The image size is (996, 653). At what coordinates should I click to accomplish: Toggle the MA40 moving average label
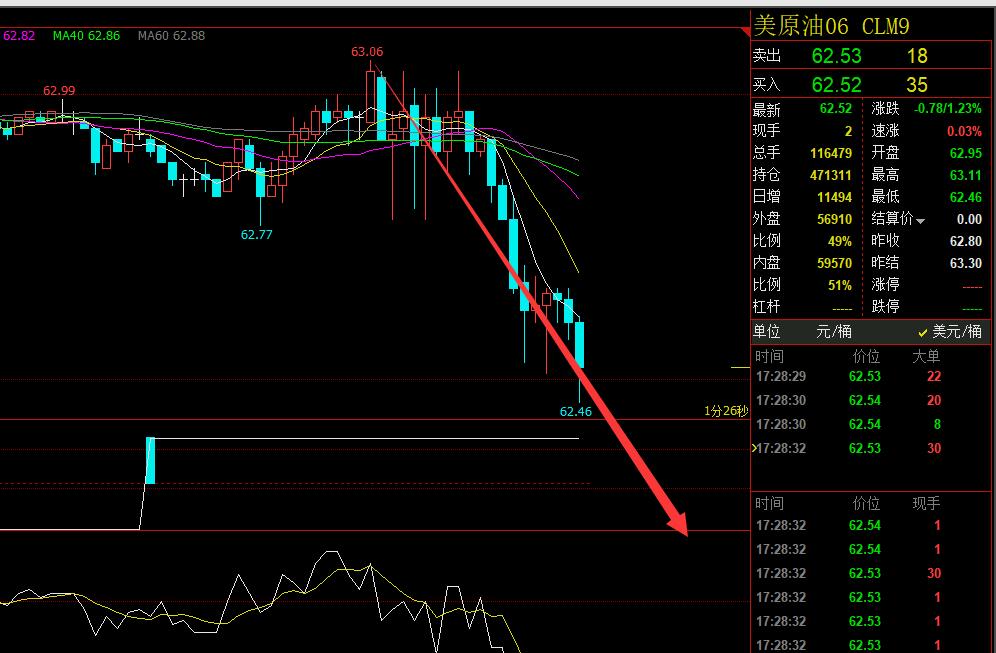(x=86, y=36)
